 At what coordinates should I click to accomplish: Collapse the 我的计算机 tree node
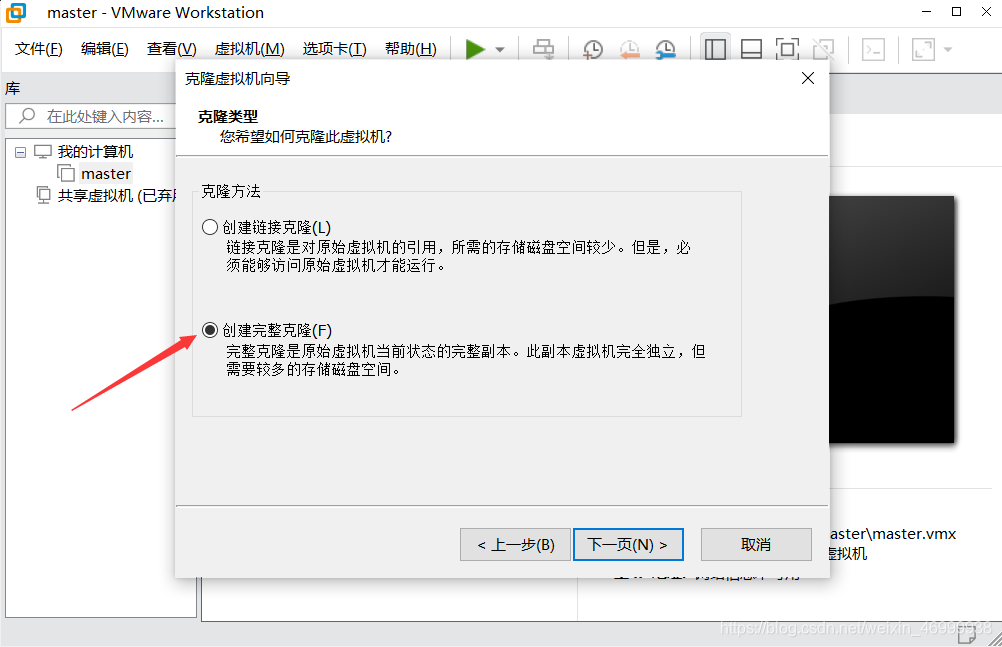(x=20, y=152)
